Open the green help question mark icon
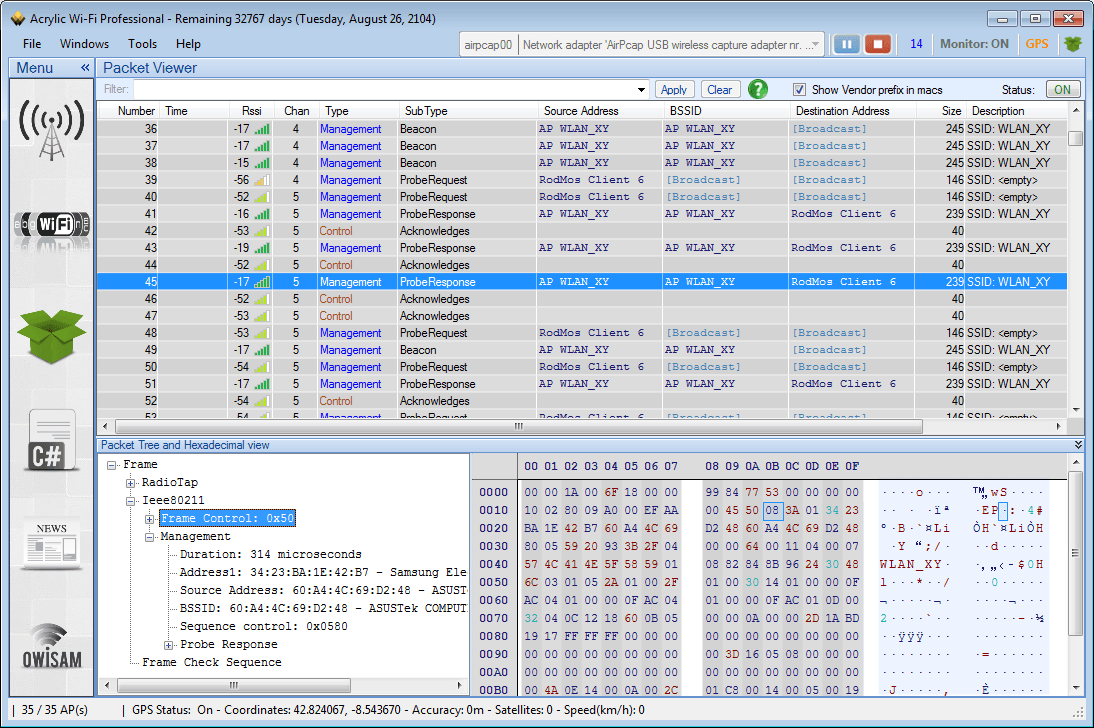1094x728 pixels. (x=758, y=89)
